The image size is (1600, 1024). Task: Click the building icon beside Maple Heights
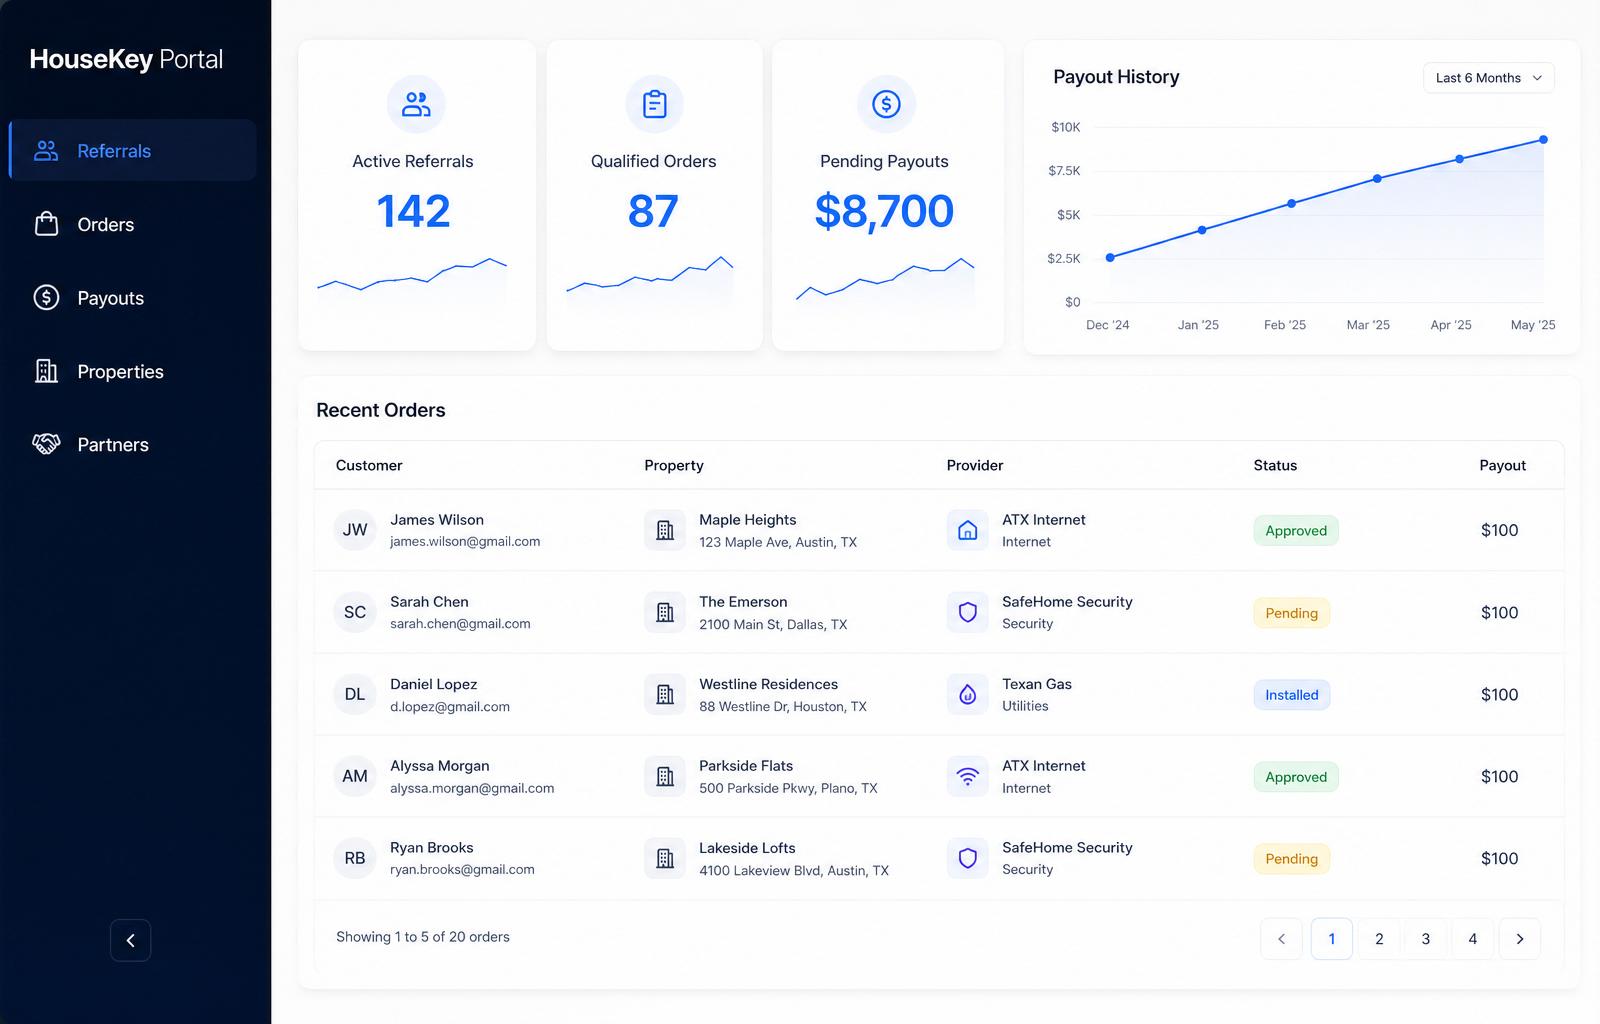pos(665,530)
